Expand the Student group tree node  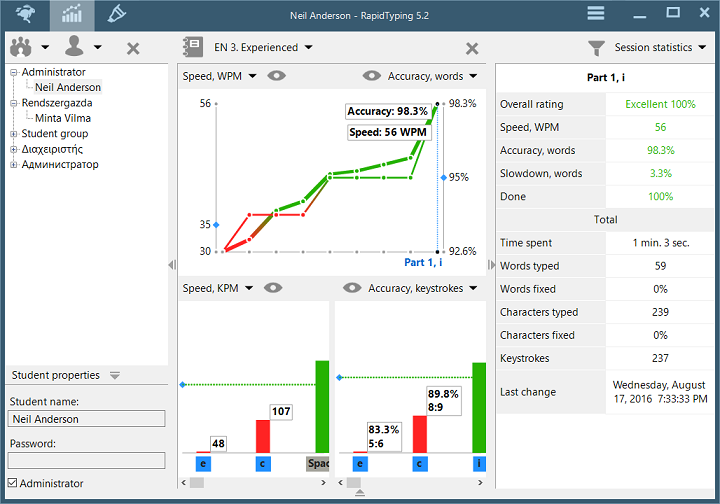(x=14, y=134)
